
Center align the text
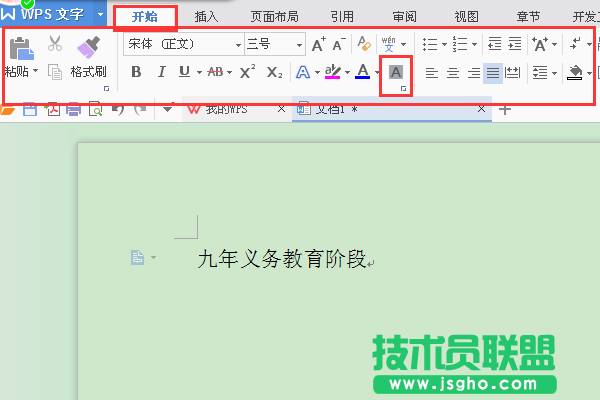click(453, 72)
